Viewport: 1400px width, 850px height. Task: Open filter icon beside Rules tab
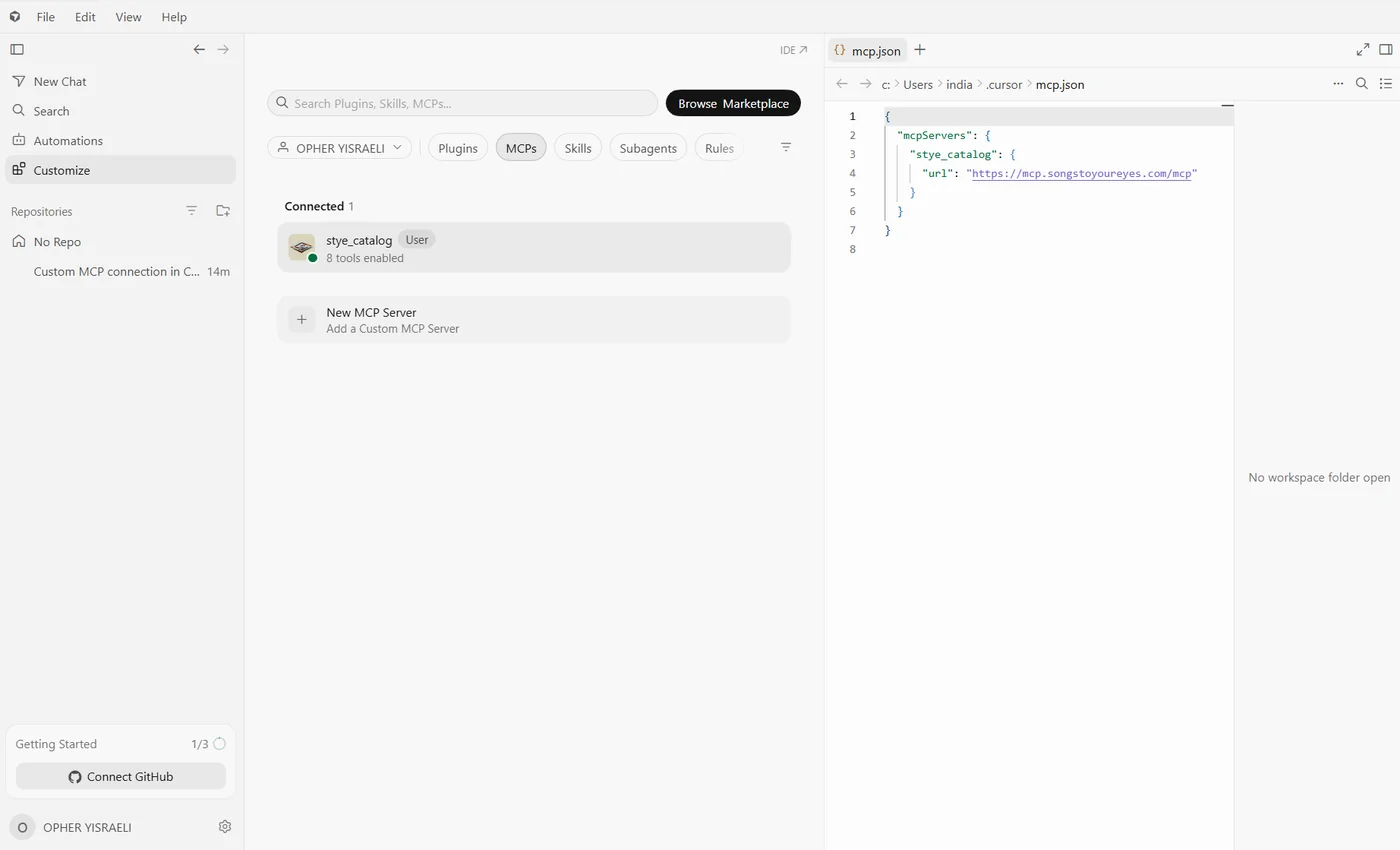coord(786,147)
